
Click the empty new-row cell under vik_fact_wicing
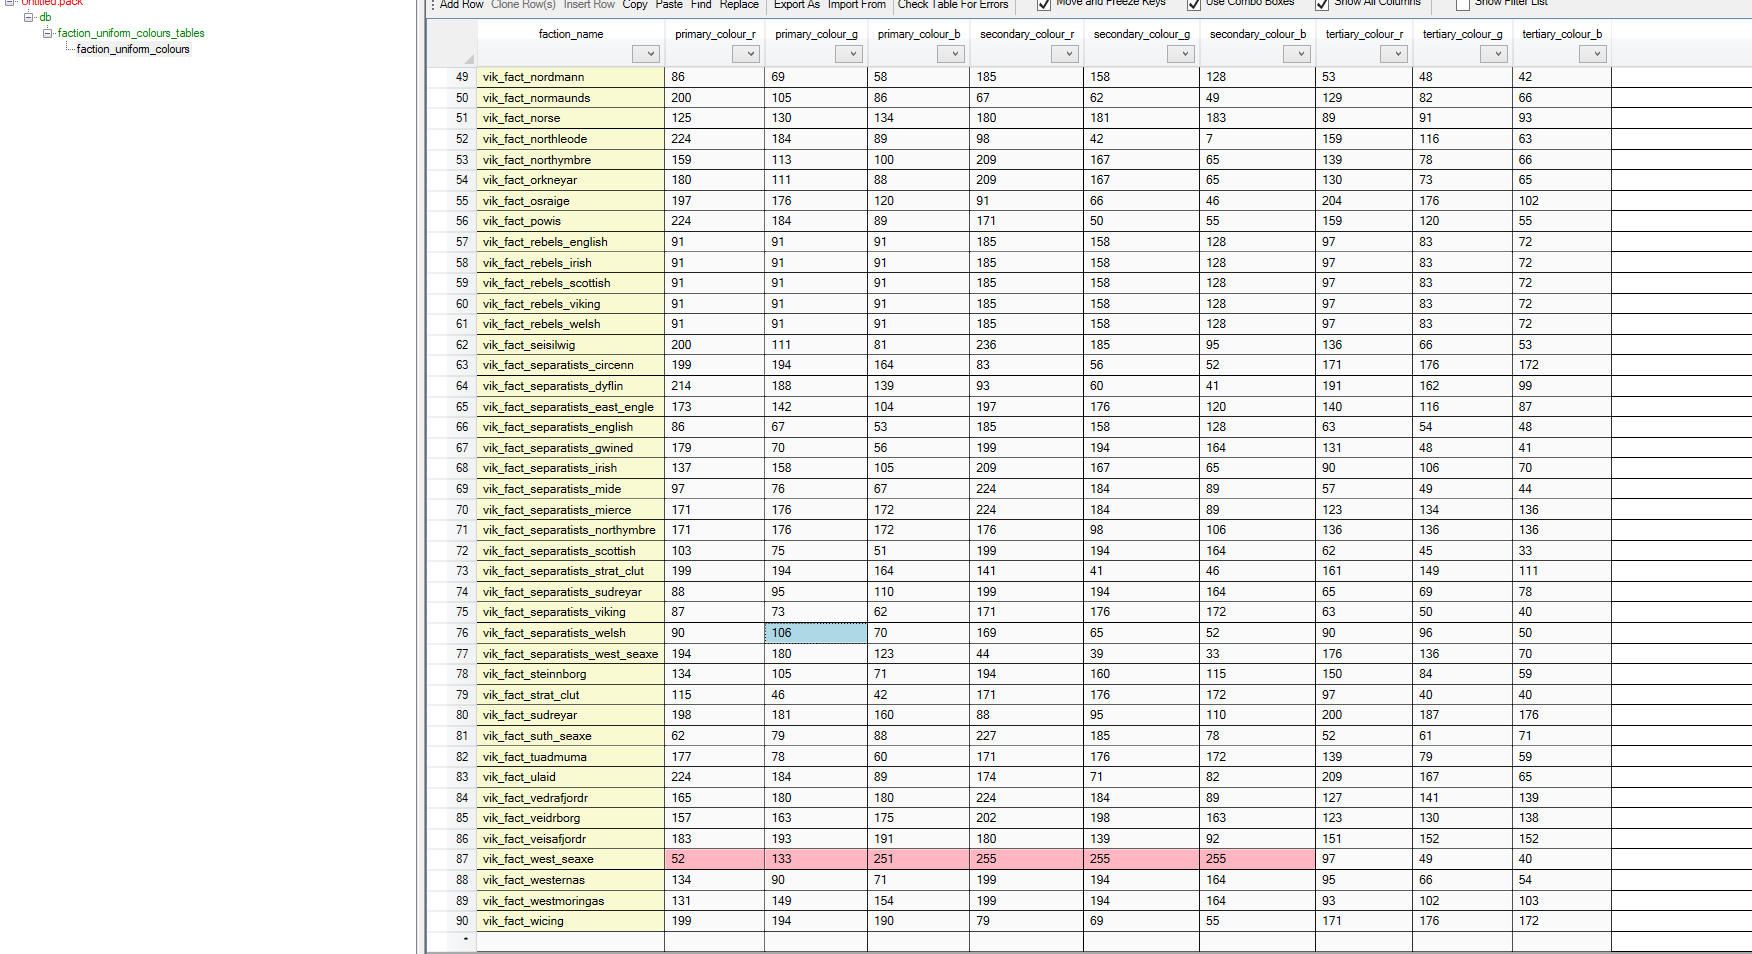click(570, 941)
